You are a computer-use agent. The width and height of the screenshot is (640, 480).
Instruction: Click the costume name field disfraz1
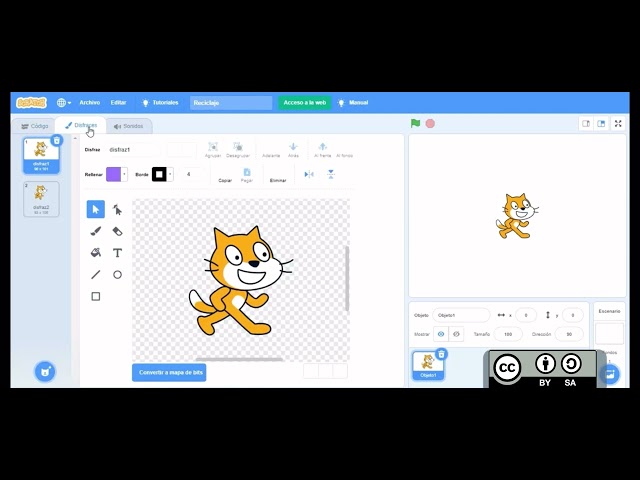point(131,150)
